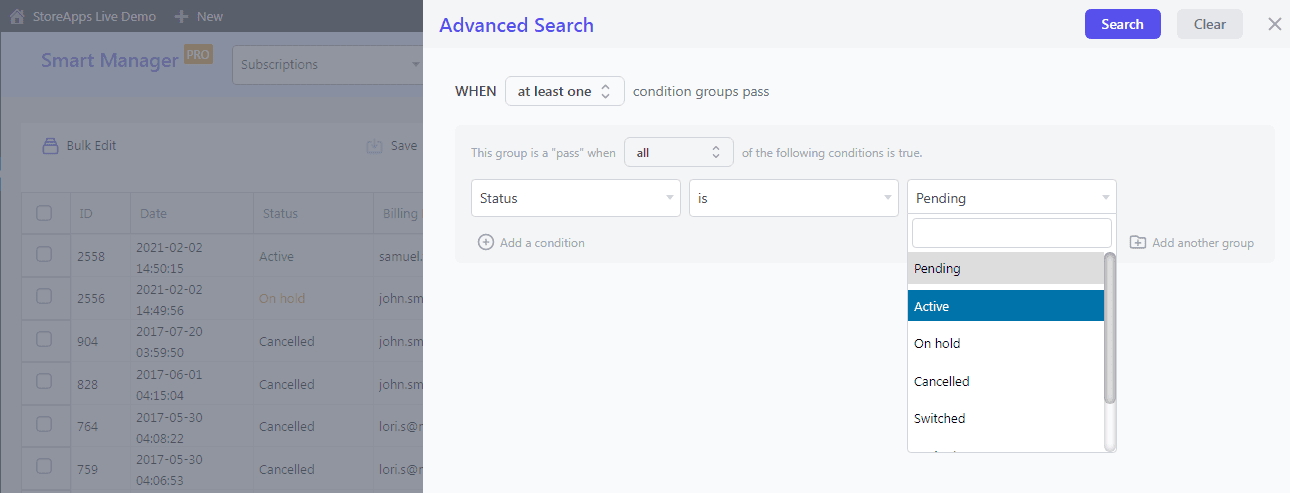Click the Bulk Edit briefcase icon
This screenshot has height=493, width=1290.
50,146
